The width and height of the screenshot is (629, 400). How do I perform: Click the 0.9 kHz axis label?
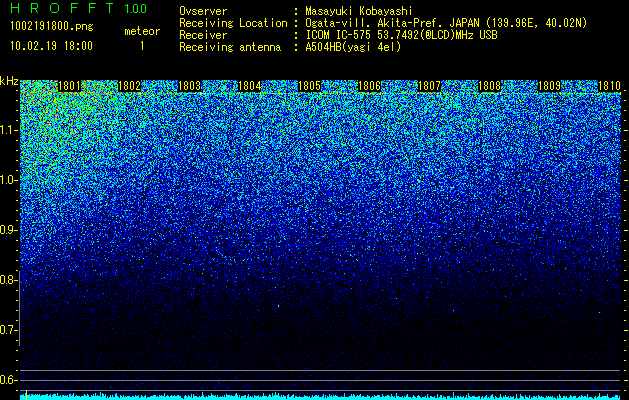click(8, 230)
